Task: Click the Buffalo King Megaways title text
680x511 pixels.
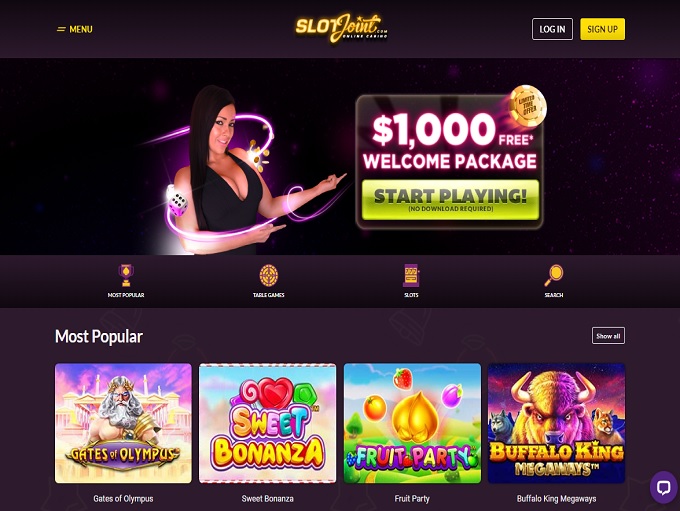Action: (x=556, y=499)
